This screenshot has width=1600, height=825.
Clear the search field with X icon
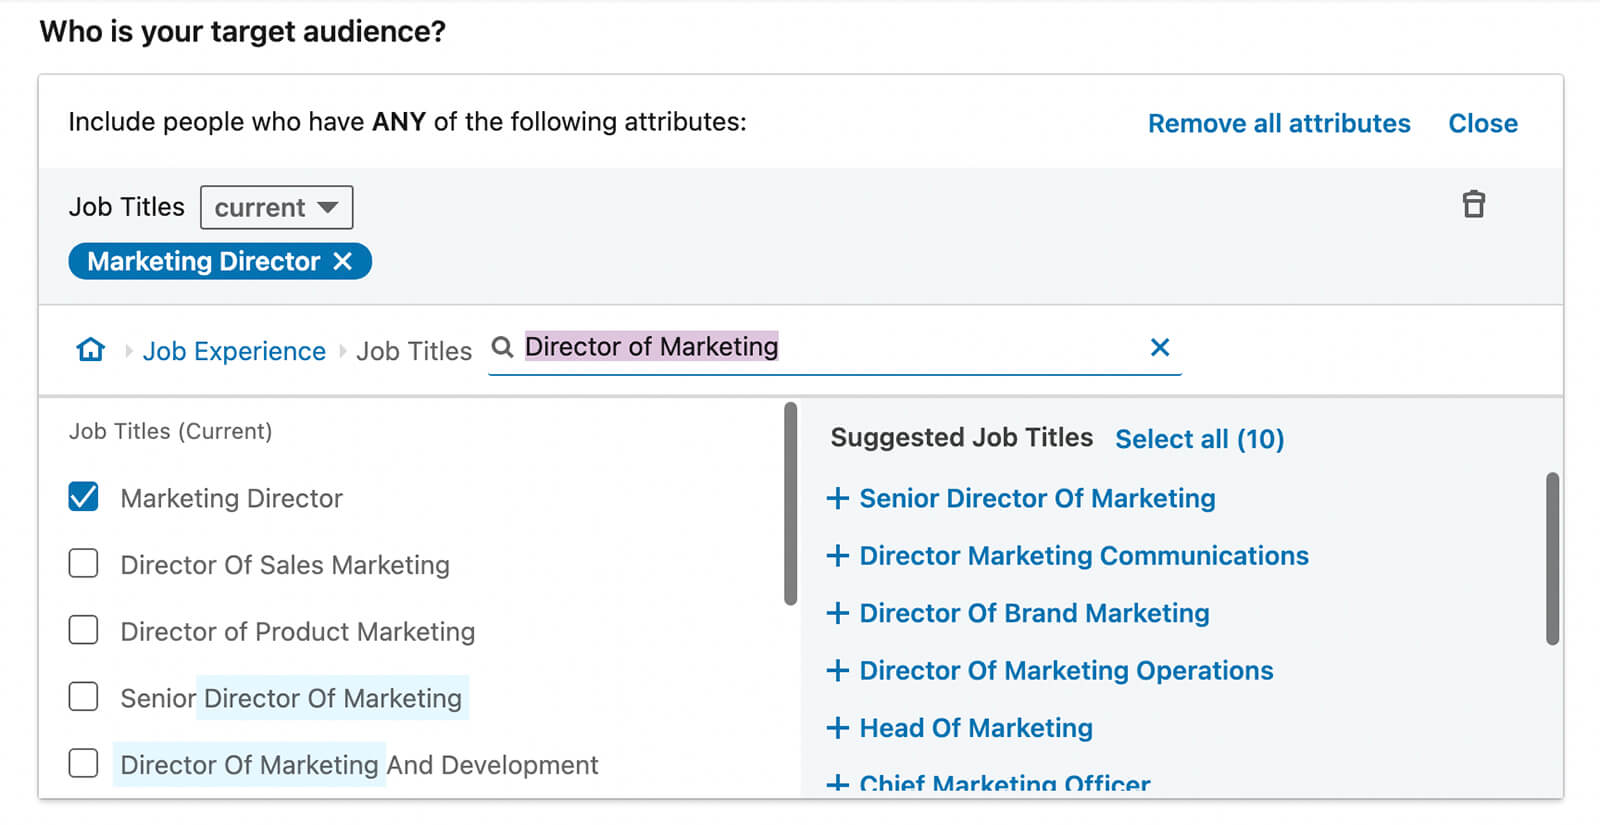pos(1160,347)
